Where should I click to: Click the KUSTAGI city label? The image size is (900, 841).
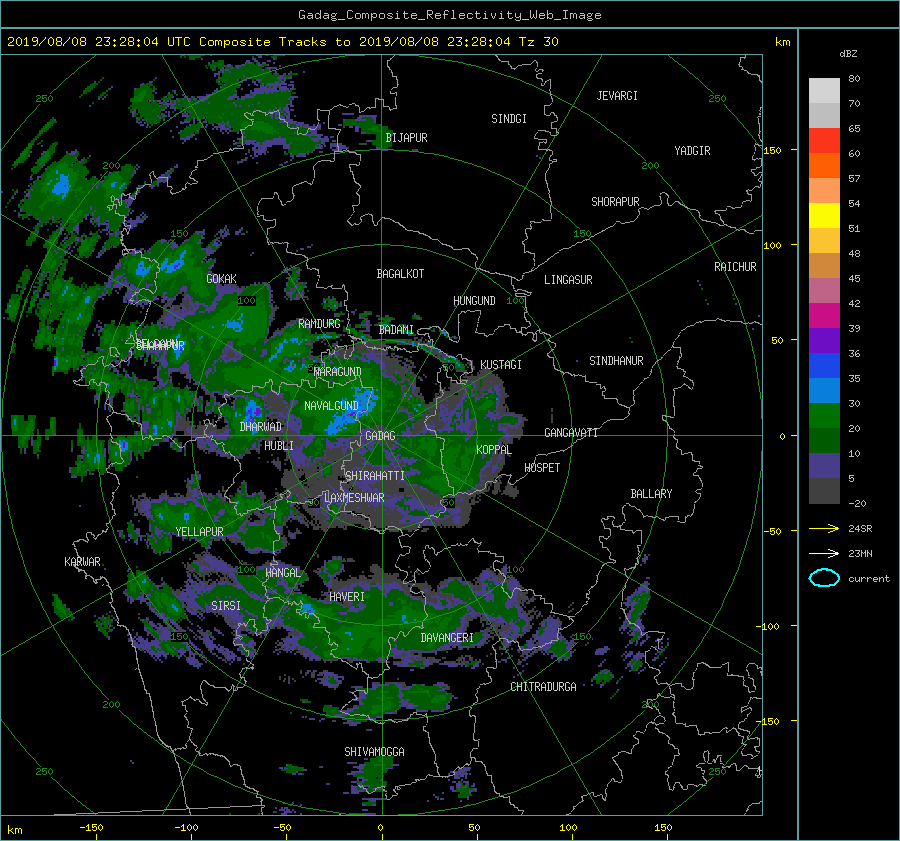pos(501,365)
